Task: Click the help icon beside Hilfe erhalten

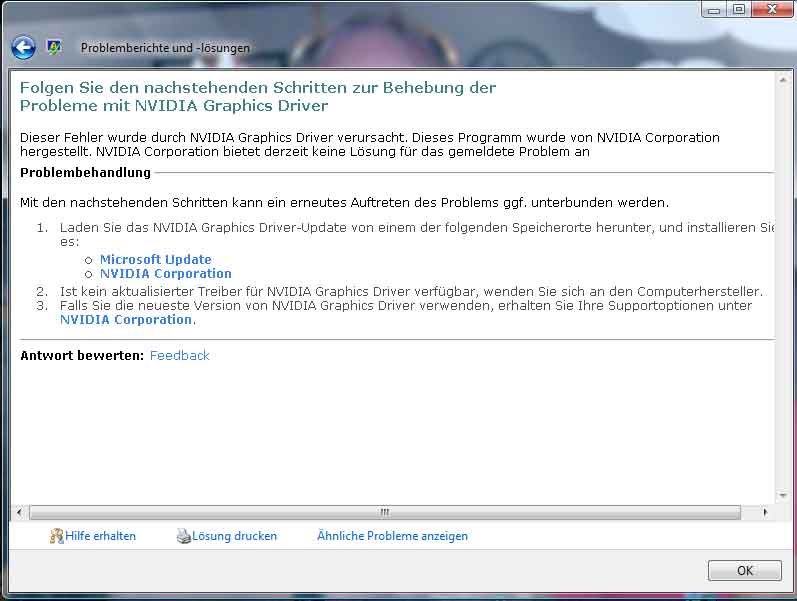Action: tap(56, 536)
